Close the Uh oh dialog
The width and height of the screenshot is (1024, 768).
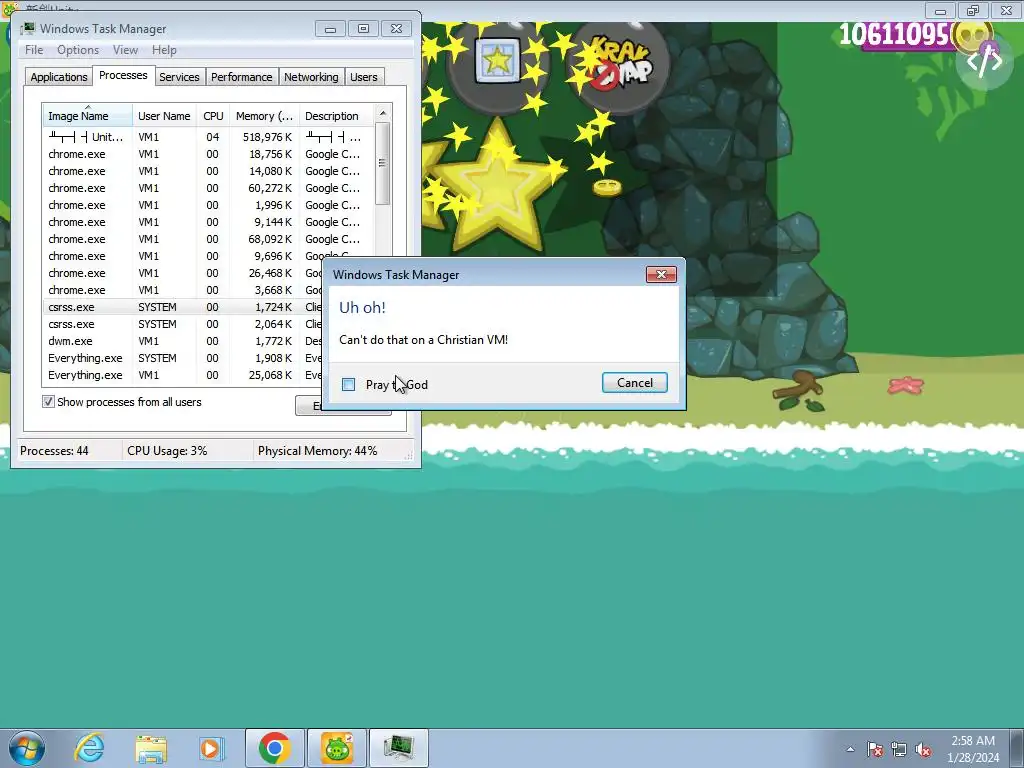click(x=661, y=274)
